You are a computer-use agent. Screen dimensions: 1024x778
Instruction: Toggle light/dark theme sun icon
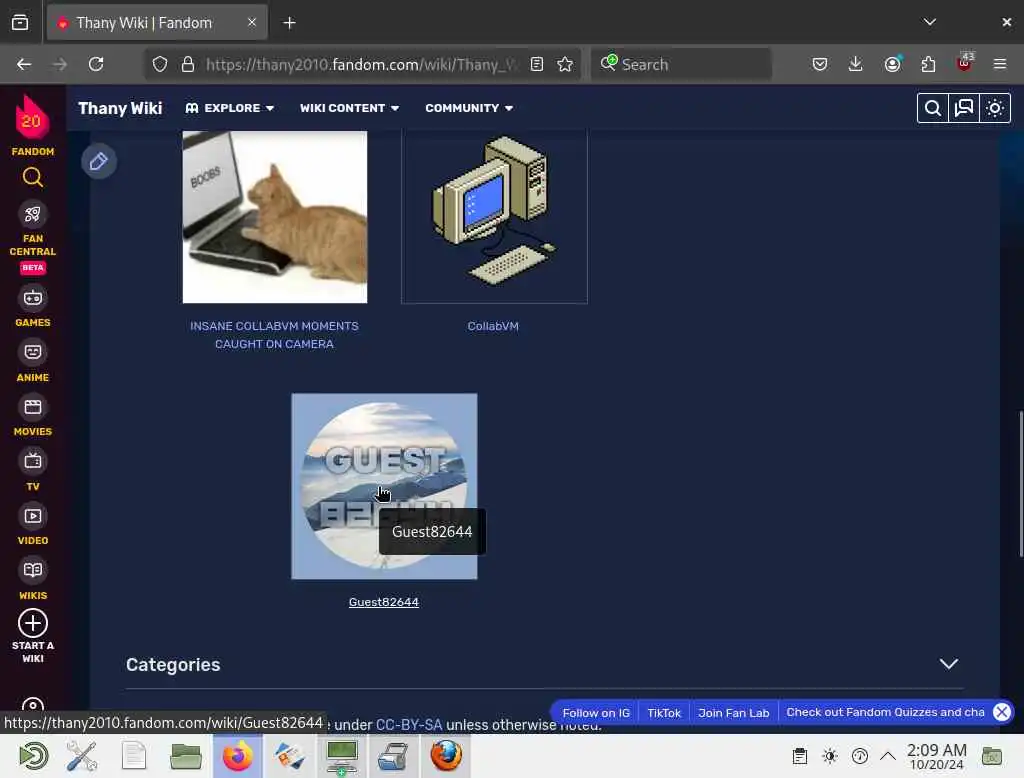[x=995, y=108]
